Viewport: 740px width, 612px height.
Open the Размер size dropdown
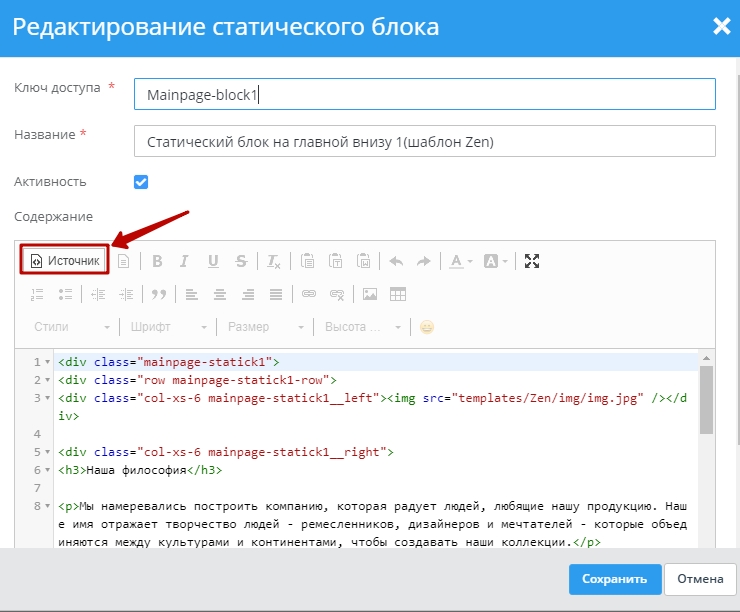pyautogui.click(x=265, y=327)
